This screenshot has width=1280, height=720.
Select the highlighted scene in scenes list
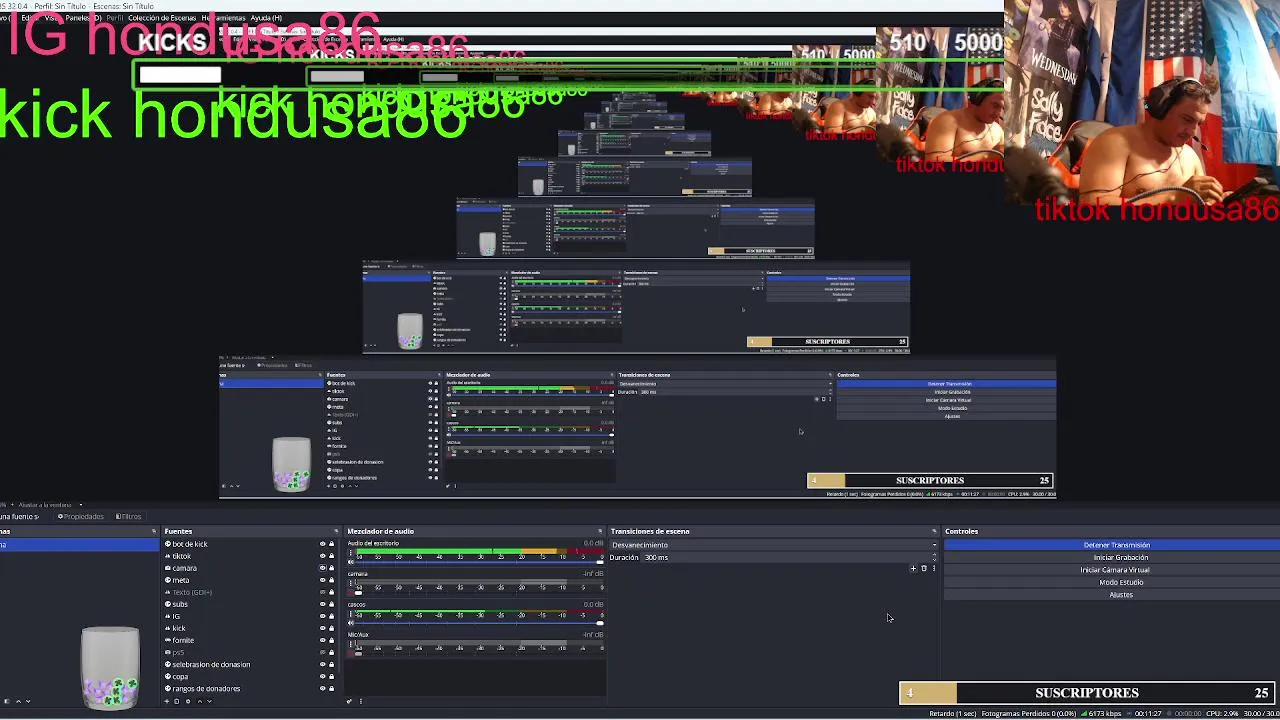pos(79,544)
